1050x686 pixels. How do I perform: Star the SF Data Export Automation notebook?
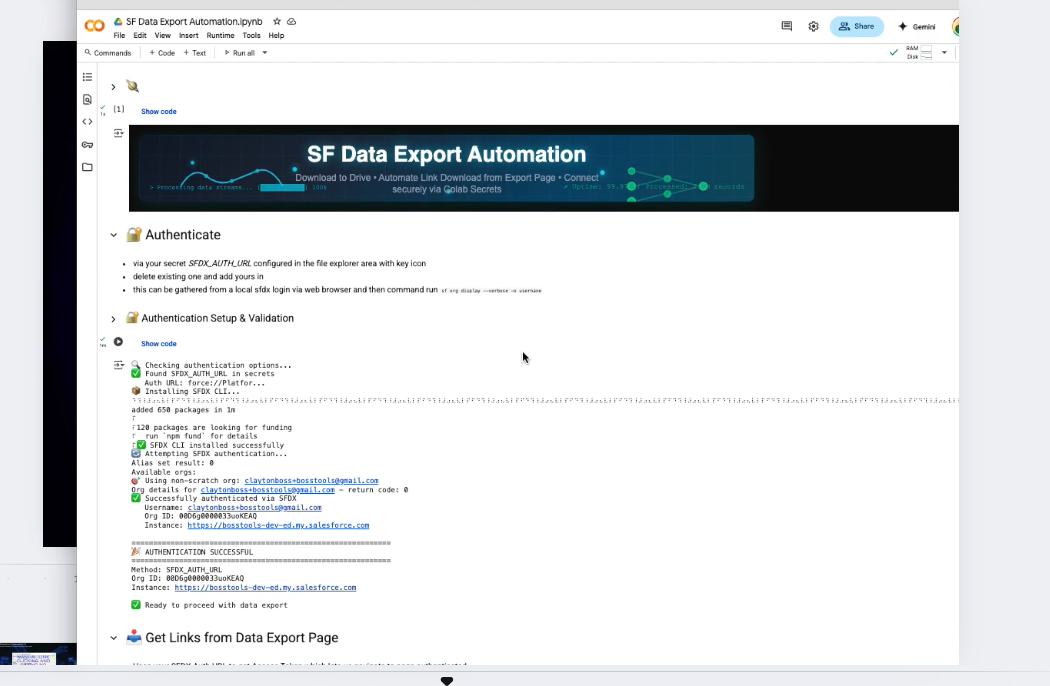tap(277, 21)
